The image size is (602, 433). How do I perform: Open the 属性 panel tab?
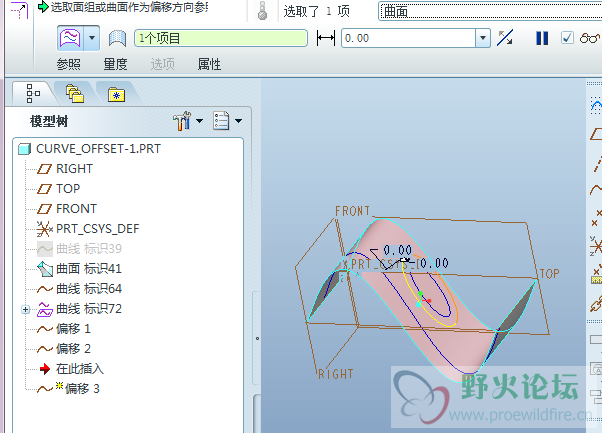209,64
